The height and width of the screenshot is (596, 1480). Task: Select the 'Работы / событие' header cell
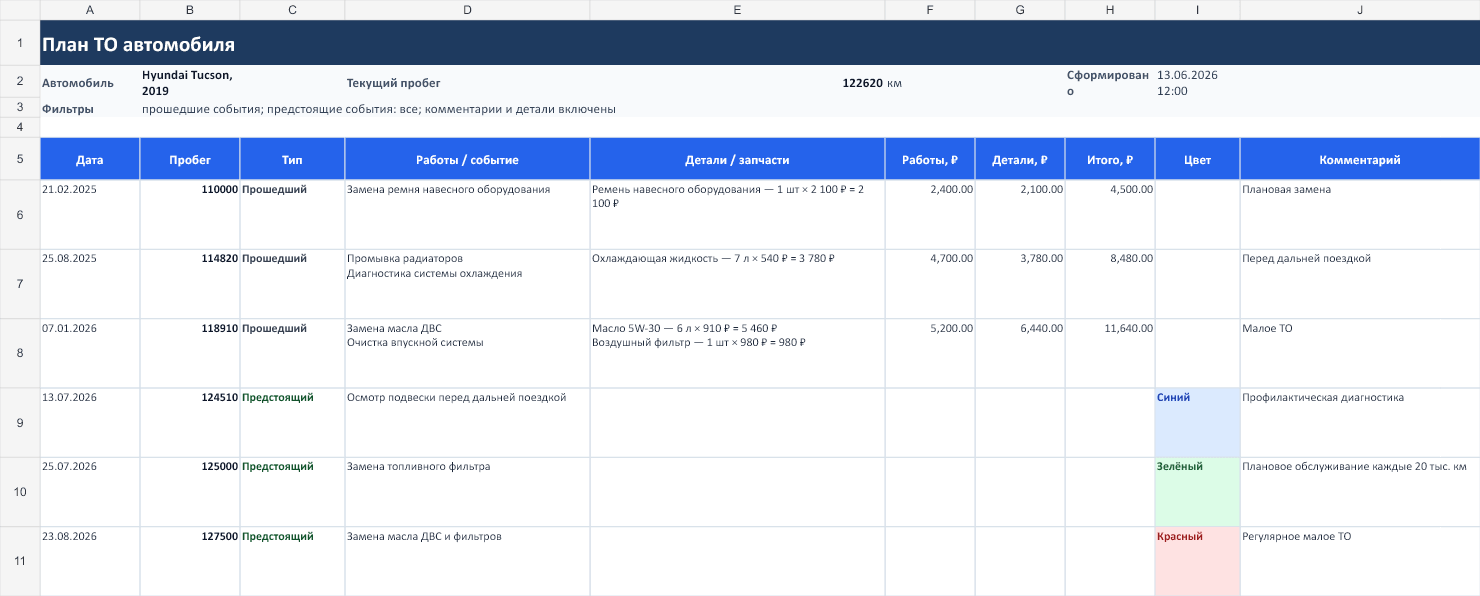[x=467, y=160]
